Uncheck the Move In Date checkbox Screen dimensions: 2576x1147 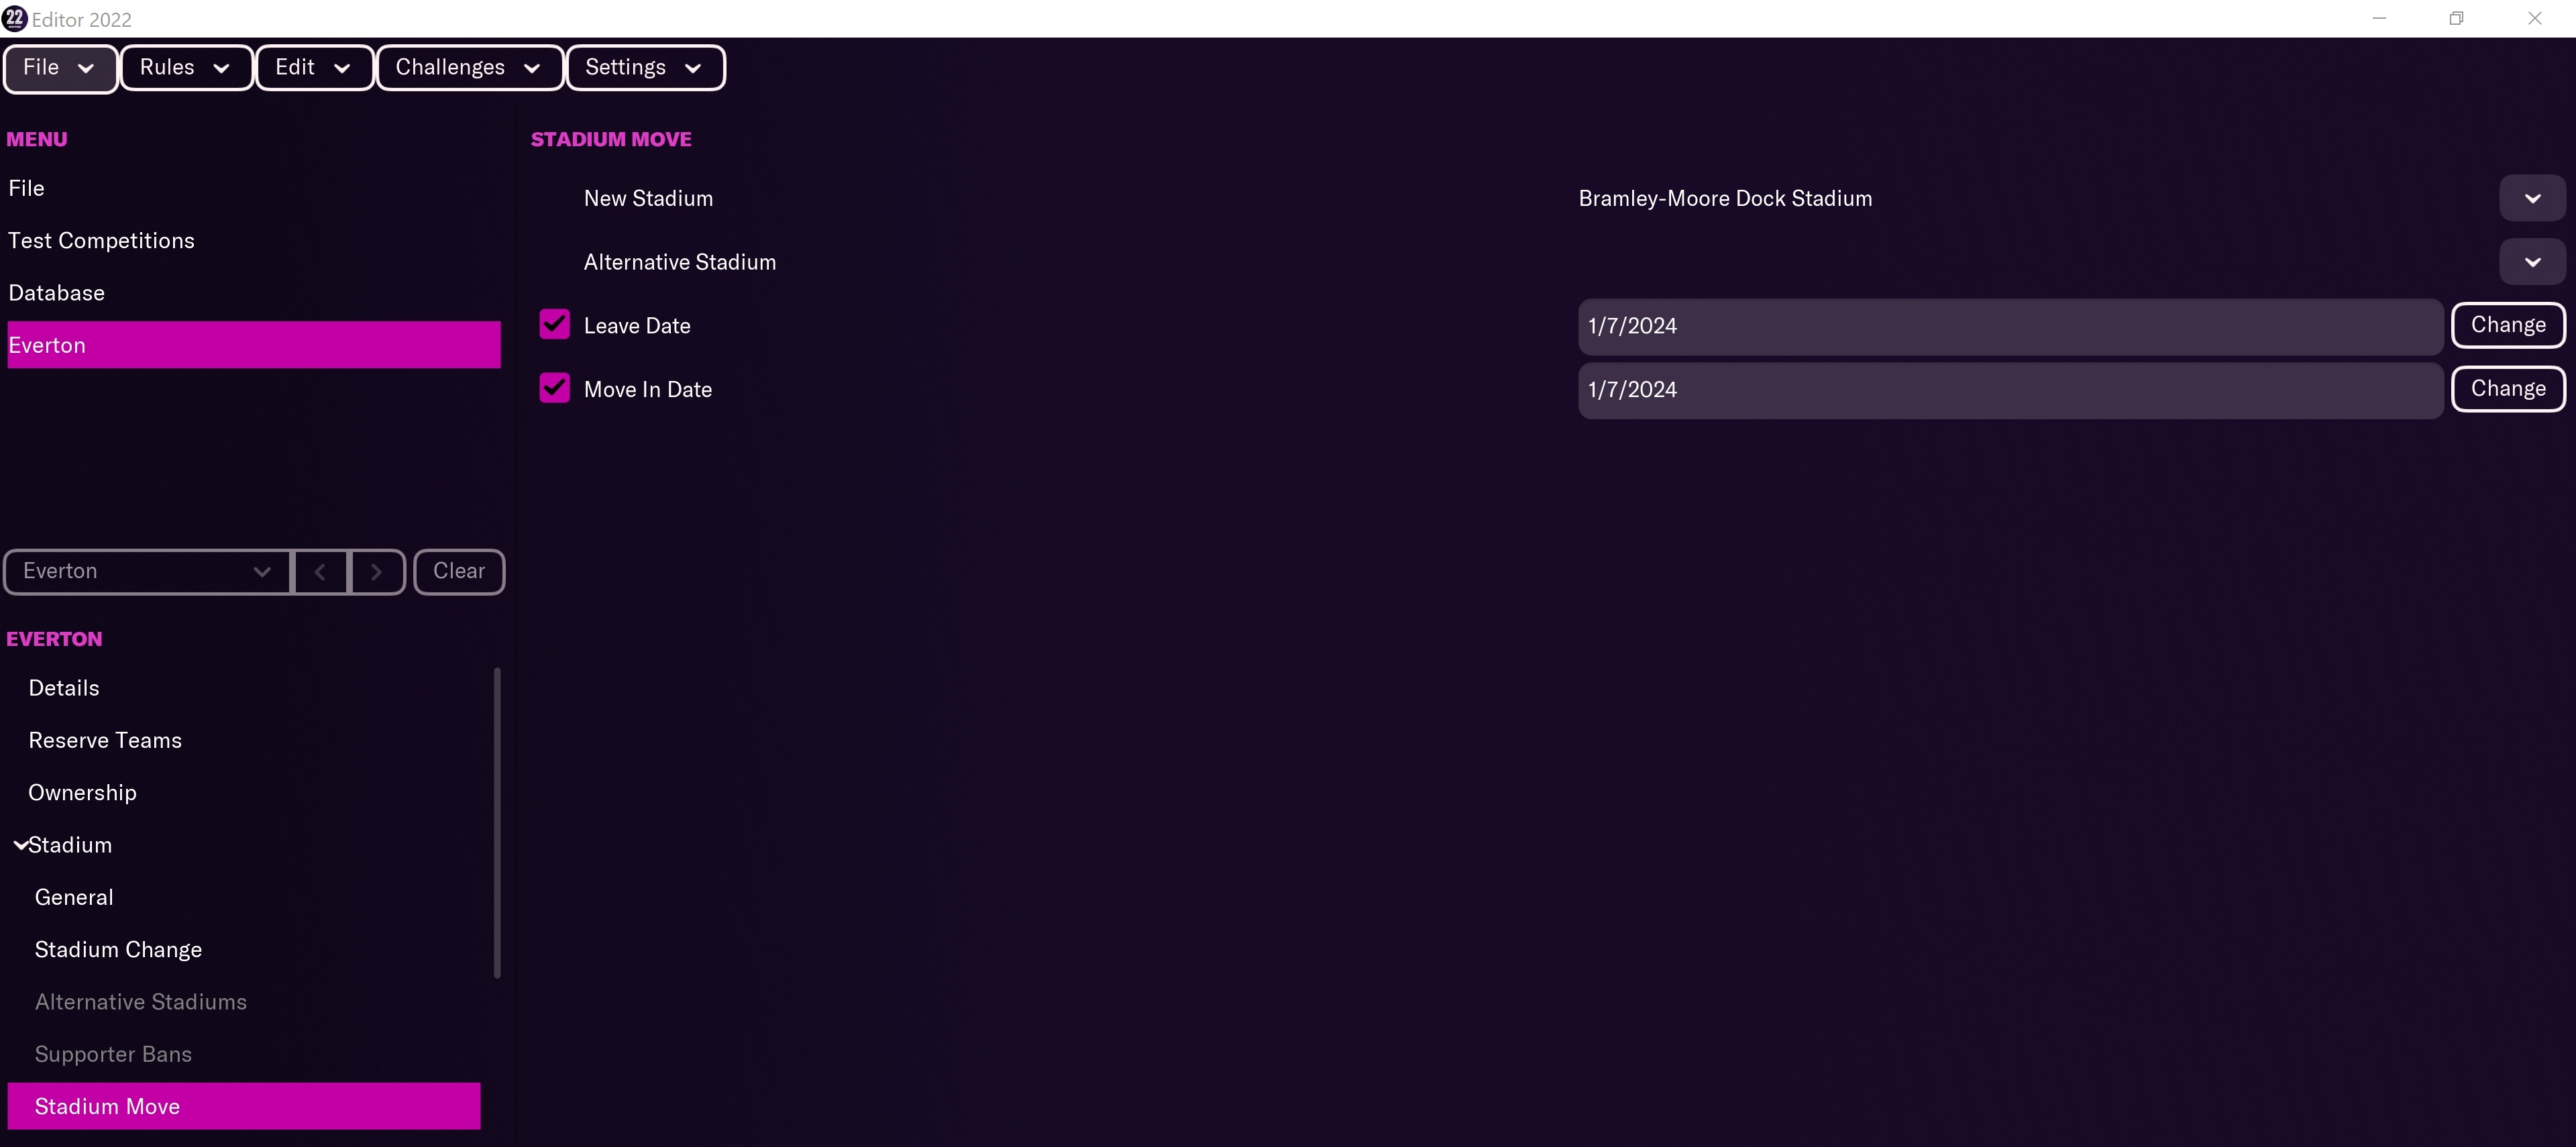coord(554,388)
